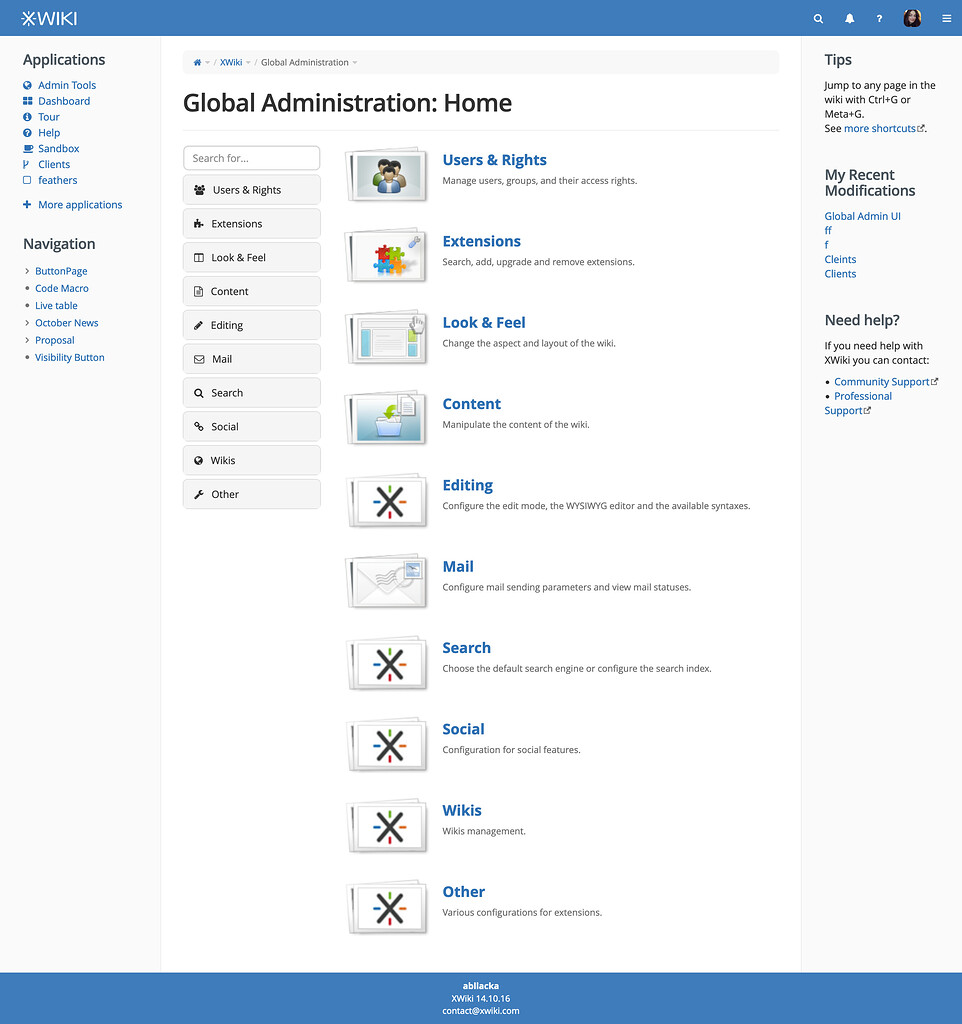Click the Search section thumbnail image
This screenshot has width=962, height=1024.
(x=387, y=663)
